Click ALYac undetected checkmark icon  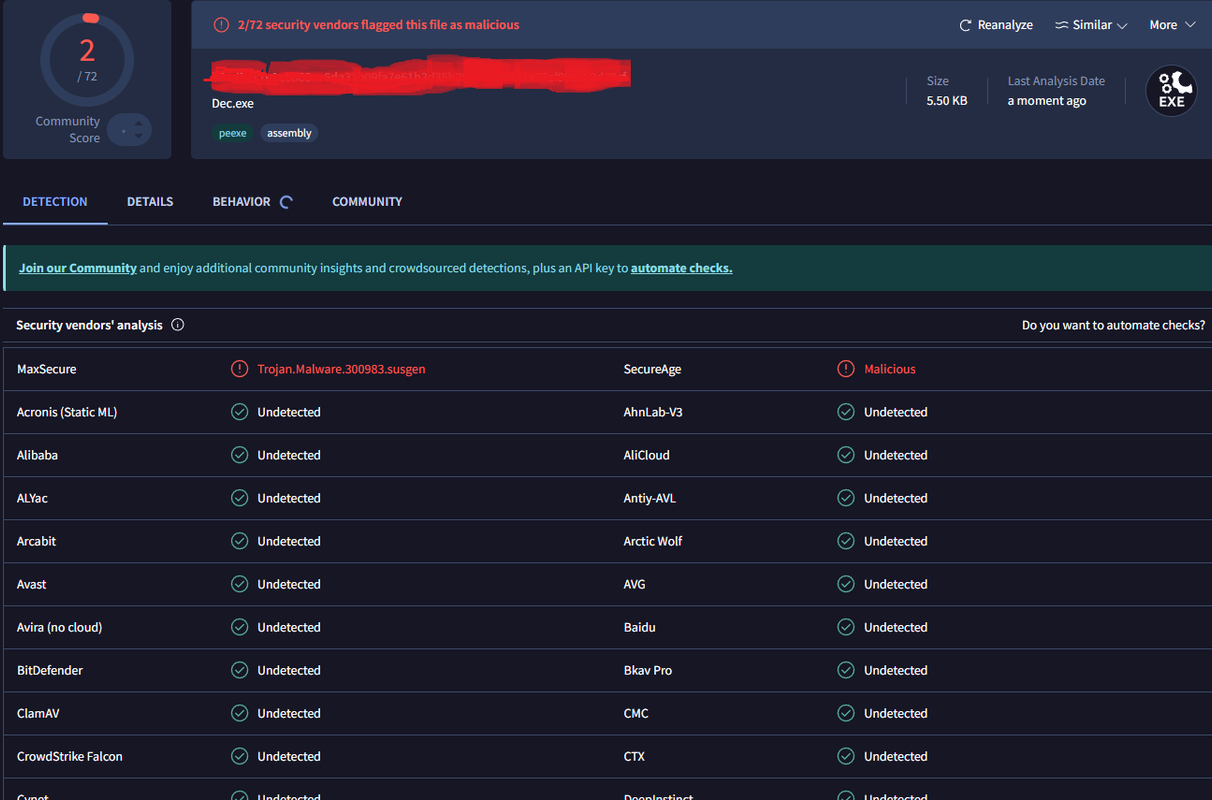click(x=239, y=498)
